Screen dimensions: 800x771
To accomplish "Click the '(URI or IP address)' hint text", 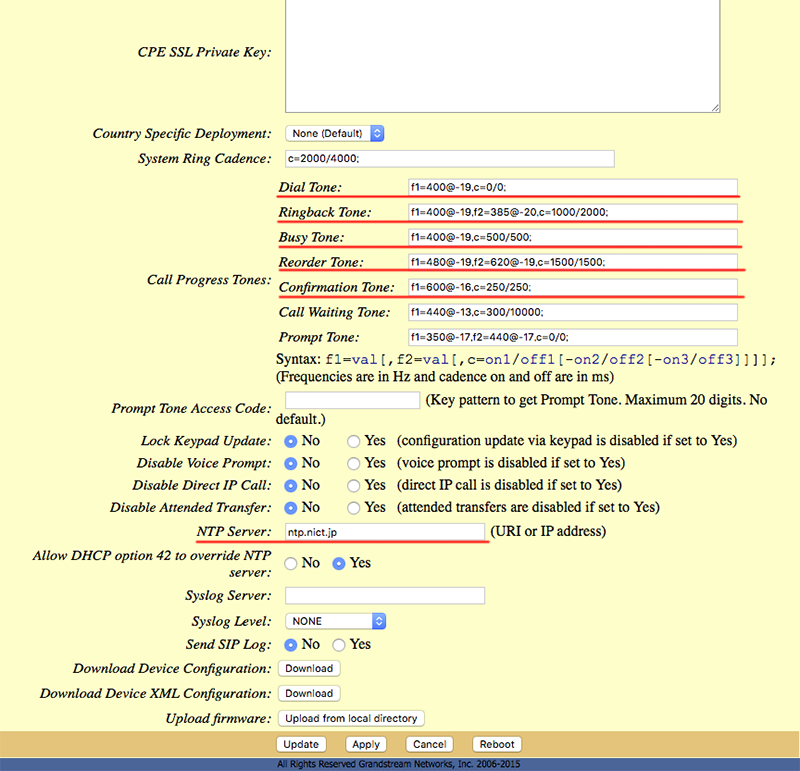I will point(548,531).
